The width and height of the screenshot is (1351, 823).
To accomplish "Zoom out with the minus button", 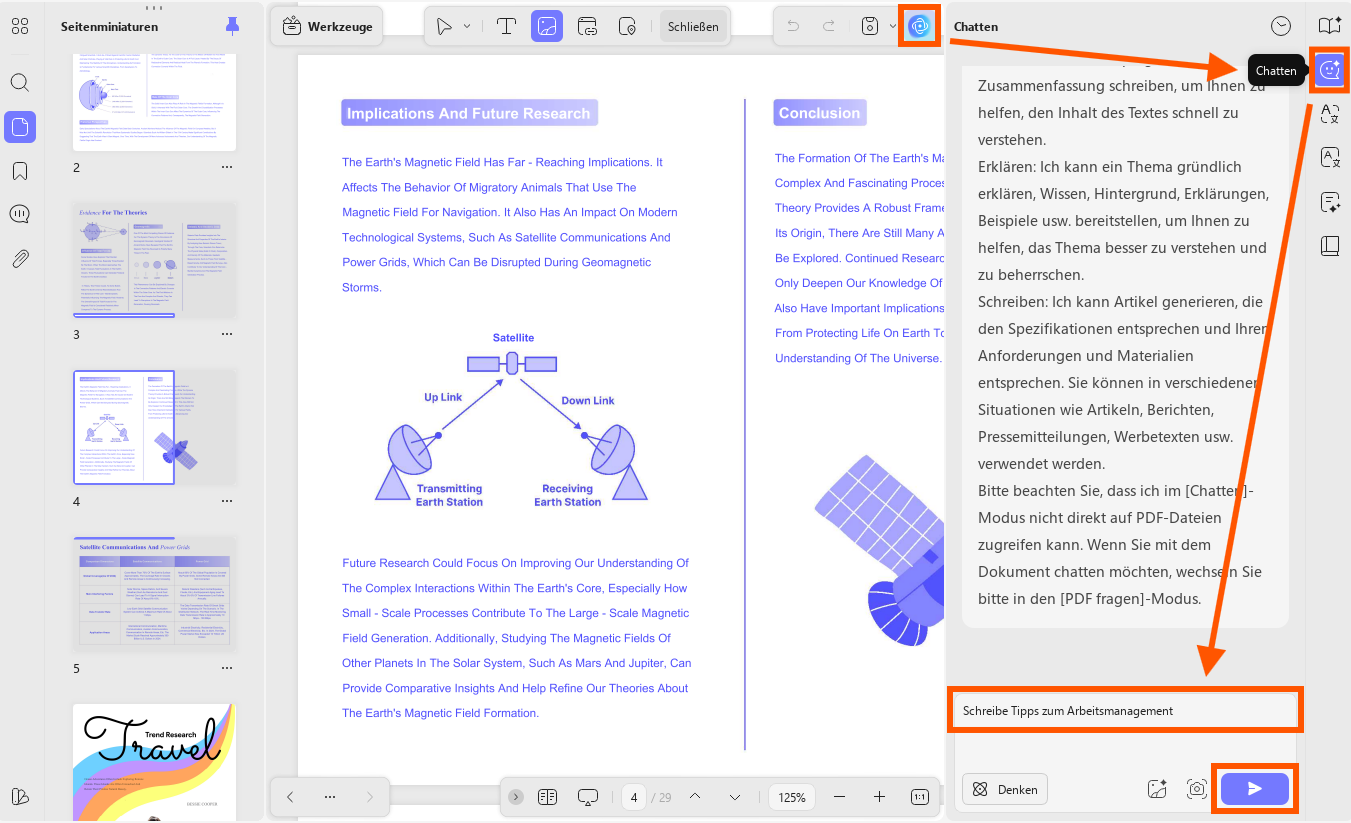I will (x=839, y=797).
